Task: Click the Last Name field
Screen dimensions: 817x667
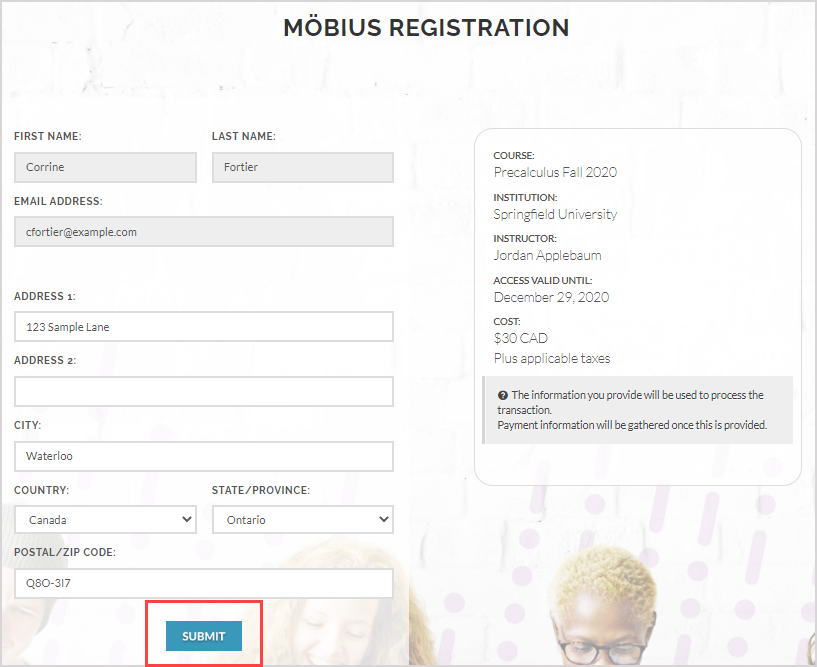Action: click(x=302, y=167)
